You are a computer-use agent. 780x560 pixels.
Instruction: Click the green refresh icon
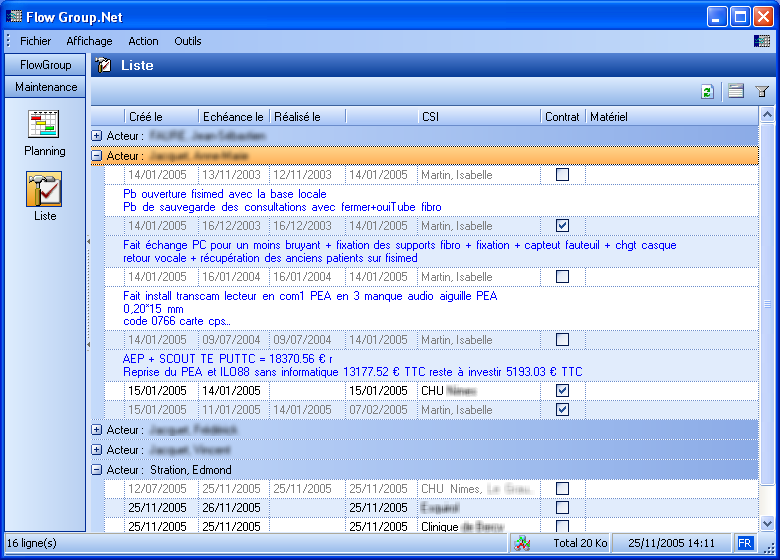(707, 92)
